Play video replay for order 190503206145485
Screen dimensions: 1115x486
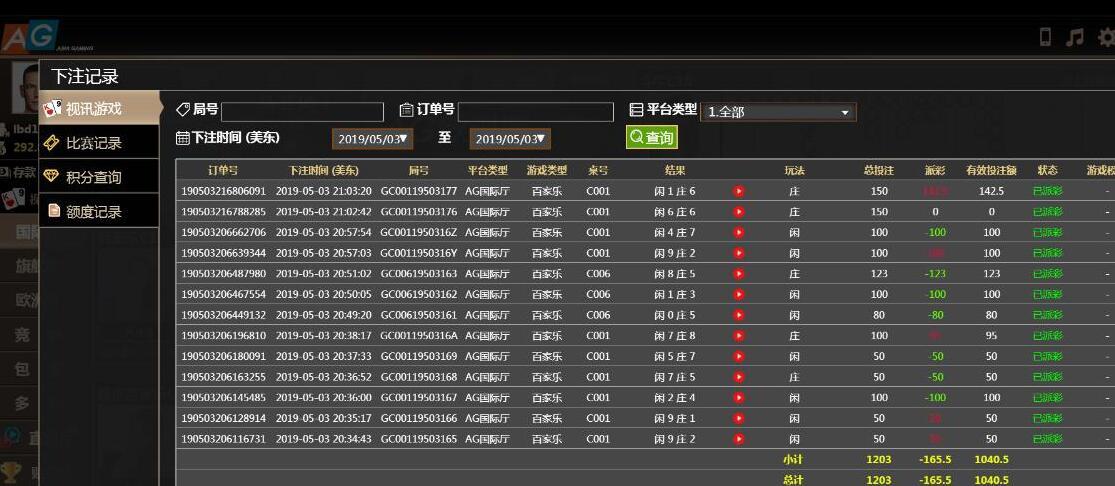739,398
